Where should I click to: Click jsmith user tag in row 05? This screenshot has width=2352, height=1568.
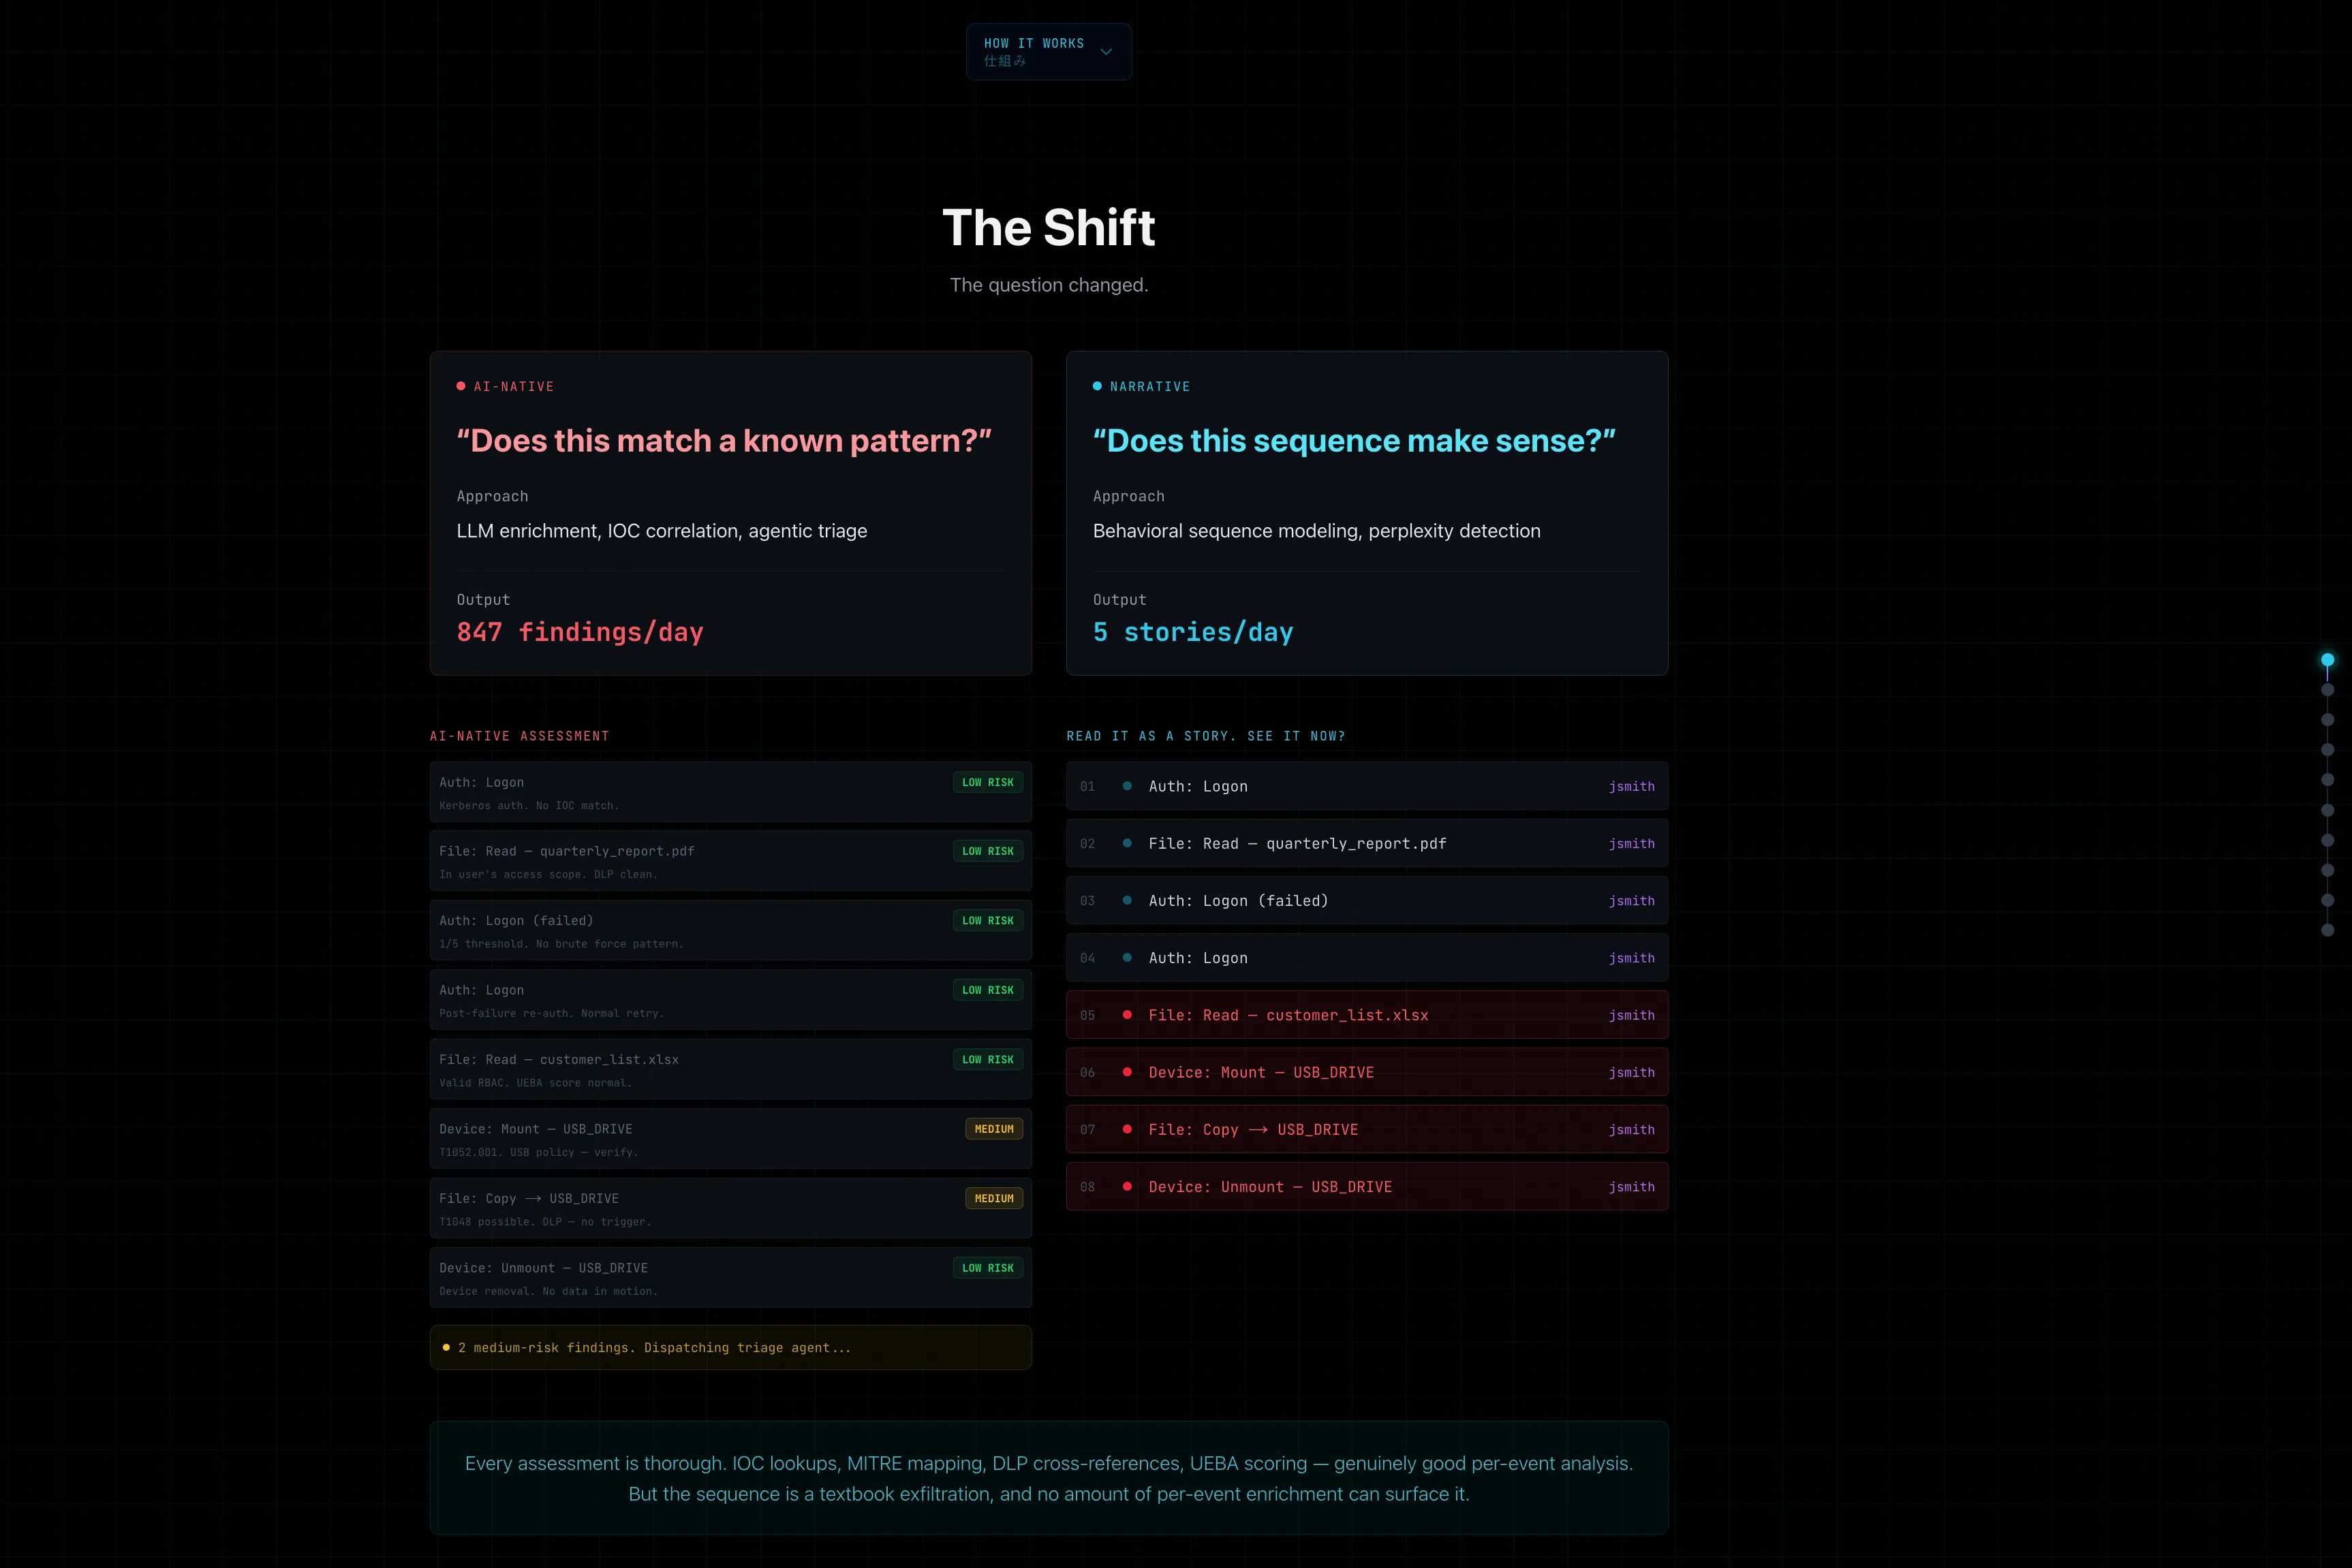1631,1015
